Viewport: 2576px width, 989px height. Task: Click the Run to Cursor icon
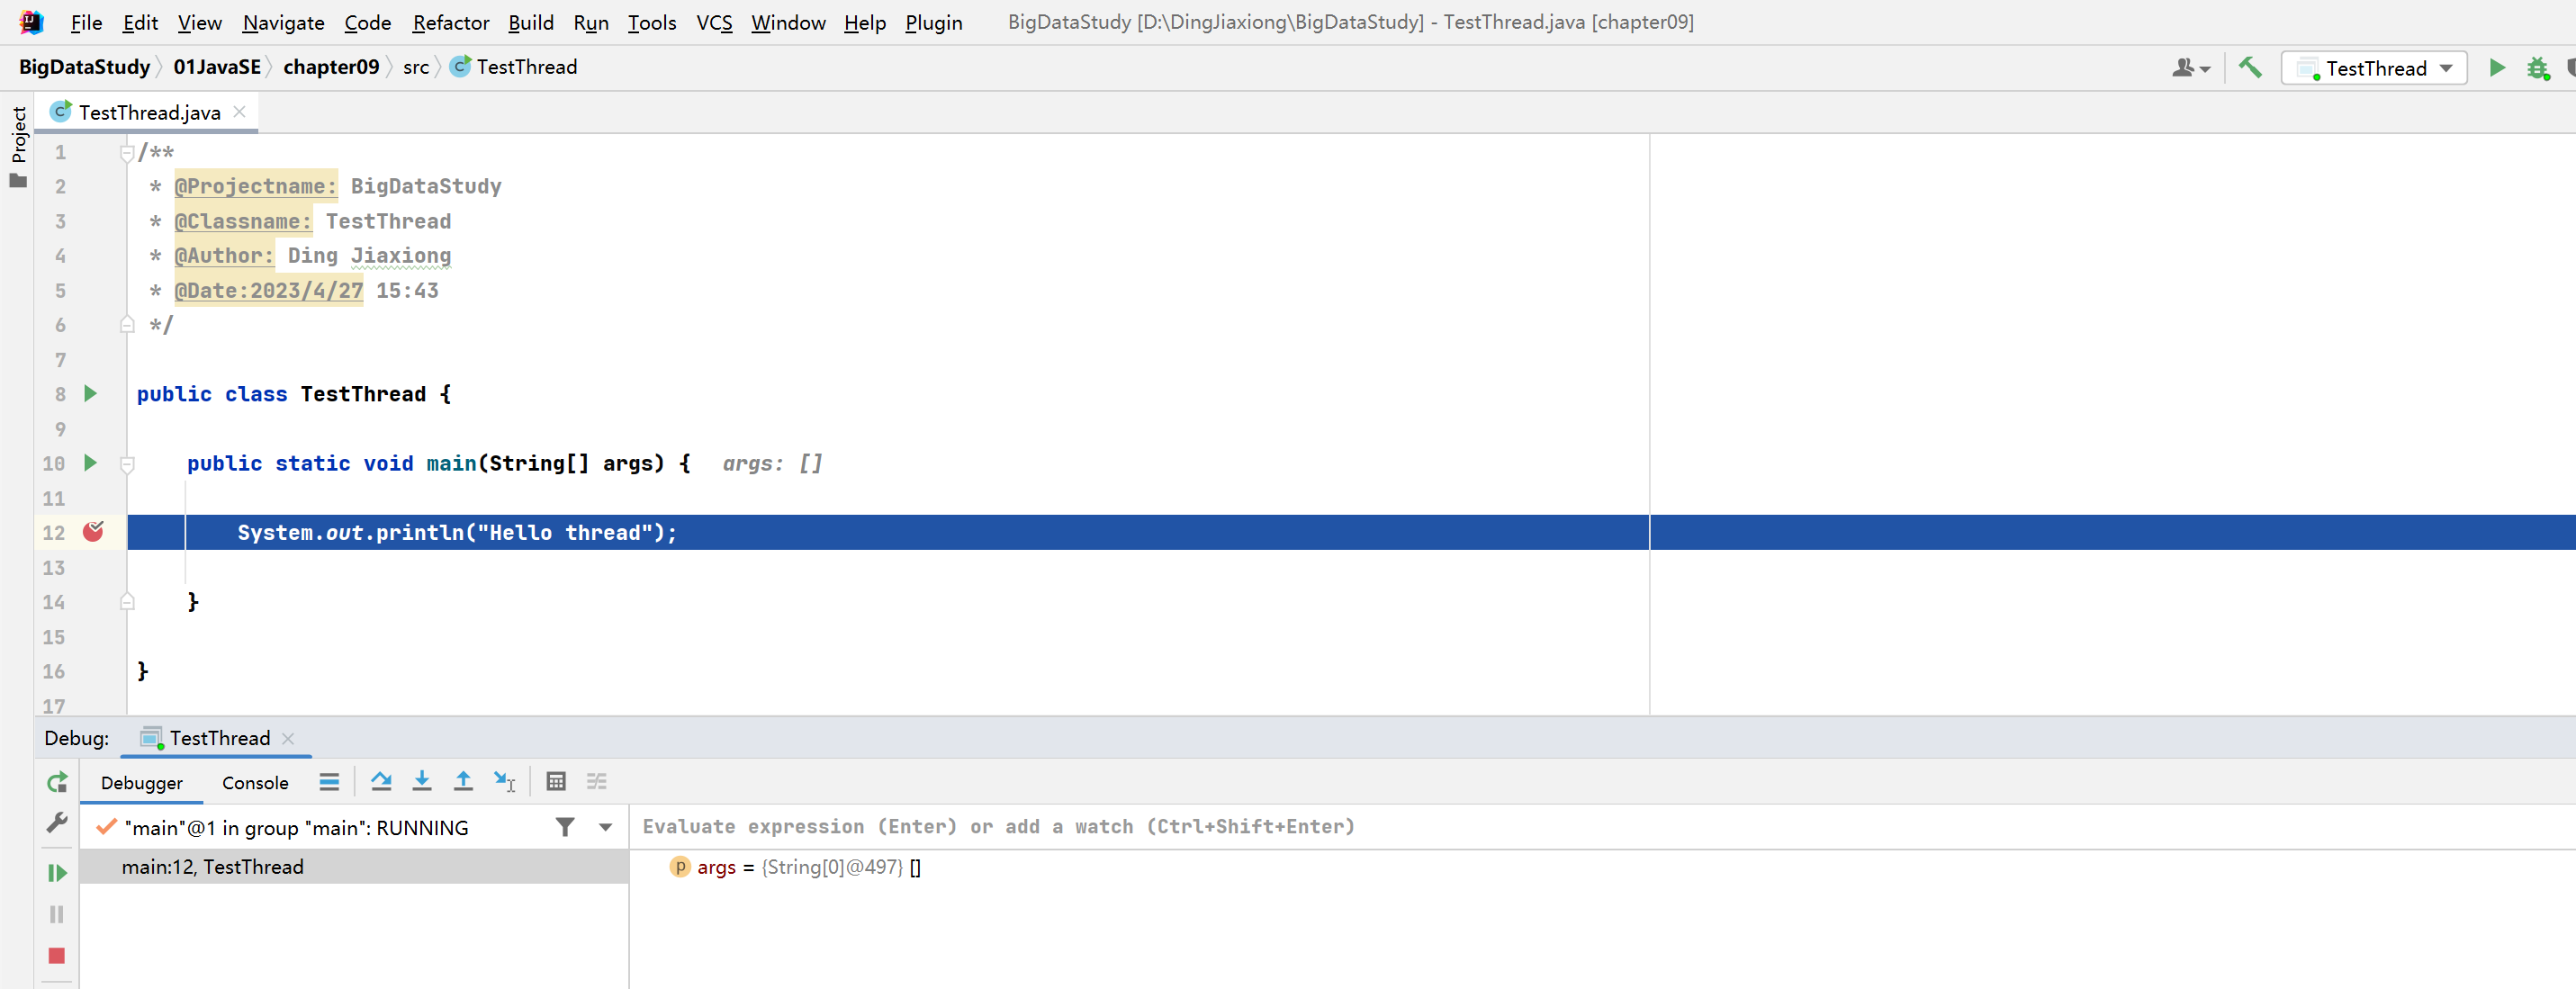coord(504,782)
